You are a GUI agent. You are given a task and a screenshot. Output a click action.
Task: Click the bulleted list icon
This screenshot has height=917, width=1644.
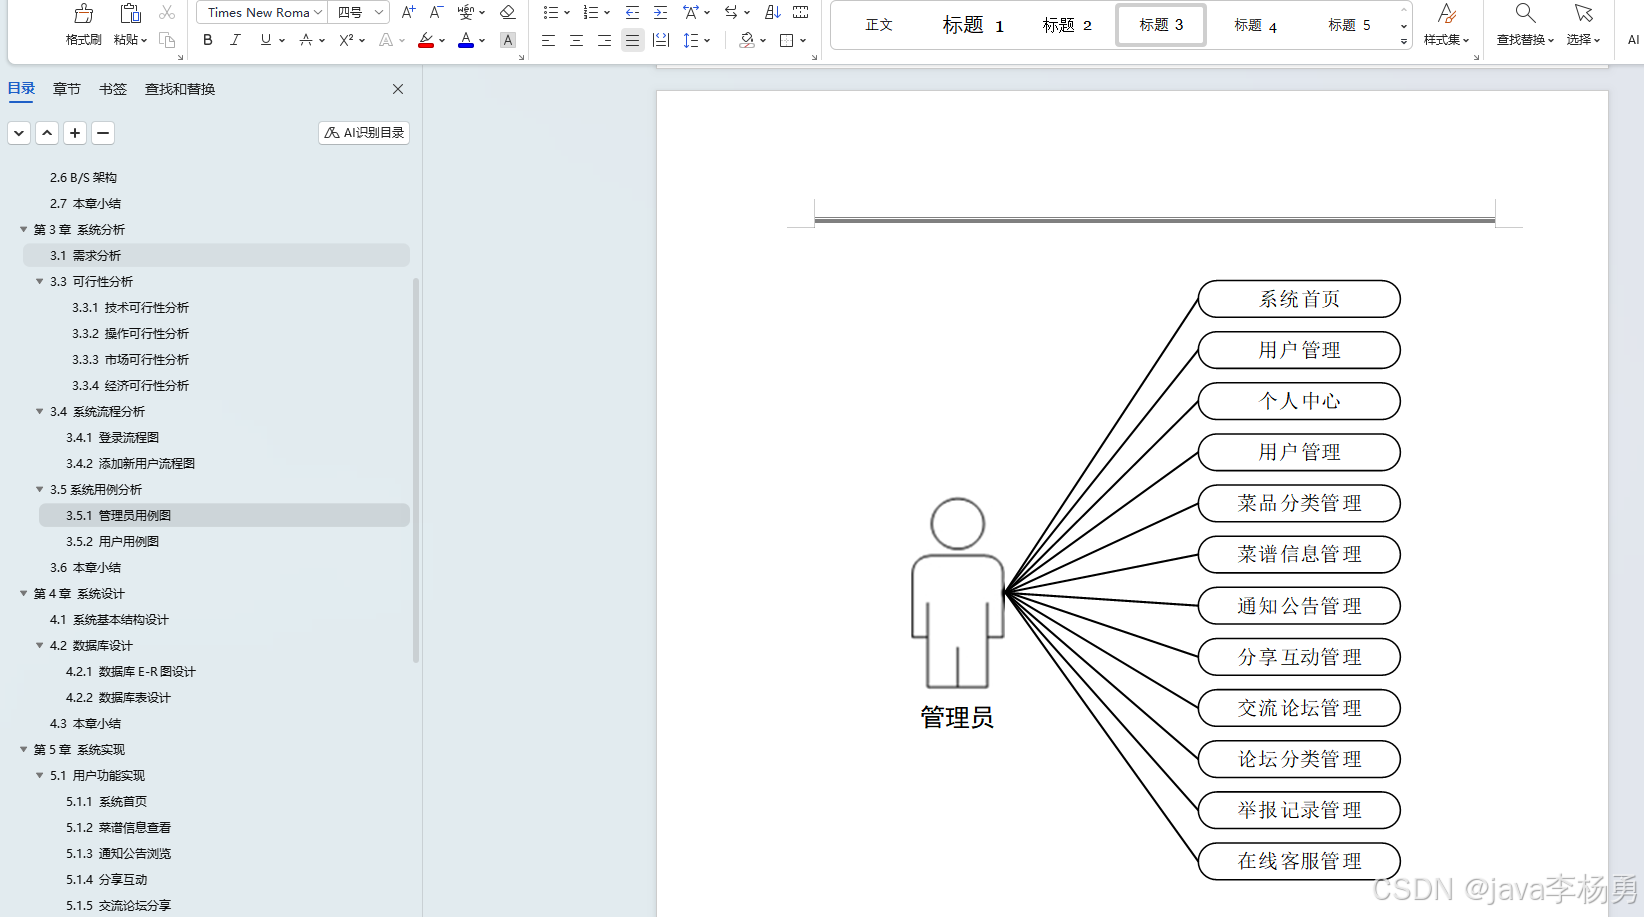point(551,13)
